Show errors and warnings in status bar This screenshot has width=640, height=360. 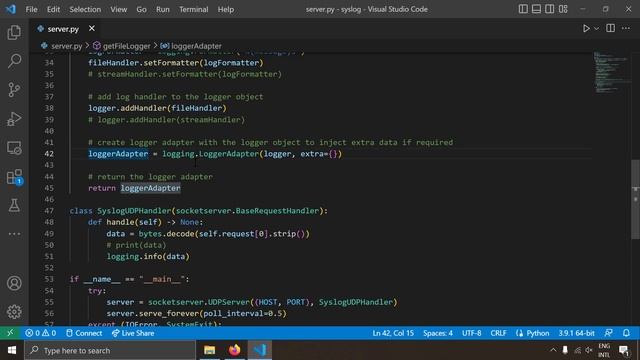(x=40, y=333)
